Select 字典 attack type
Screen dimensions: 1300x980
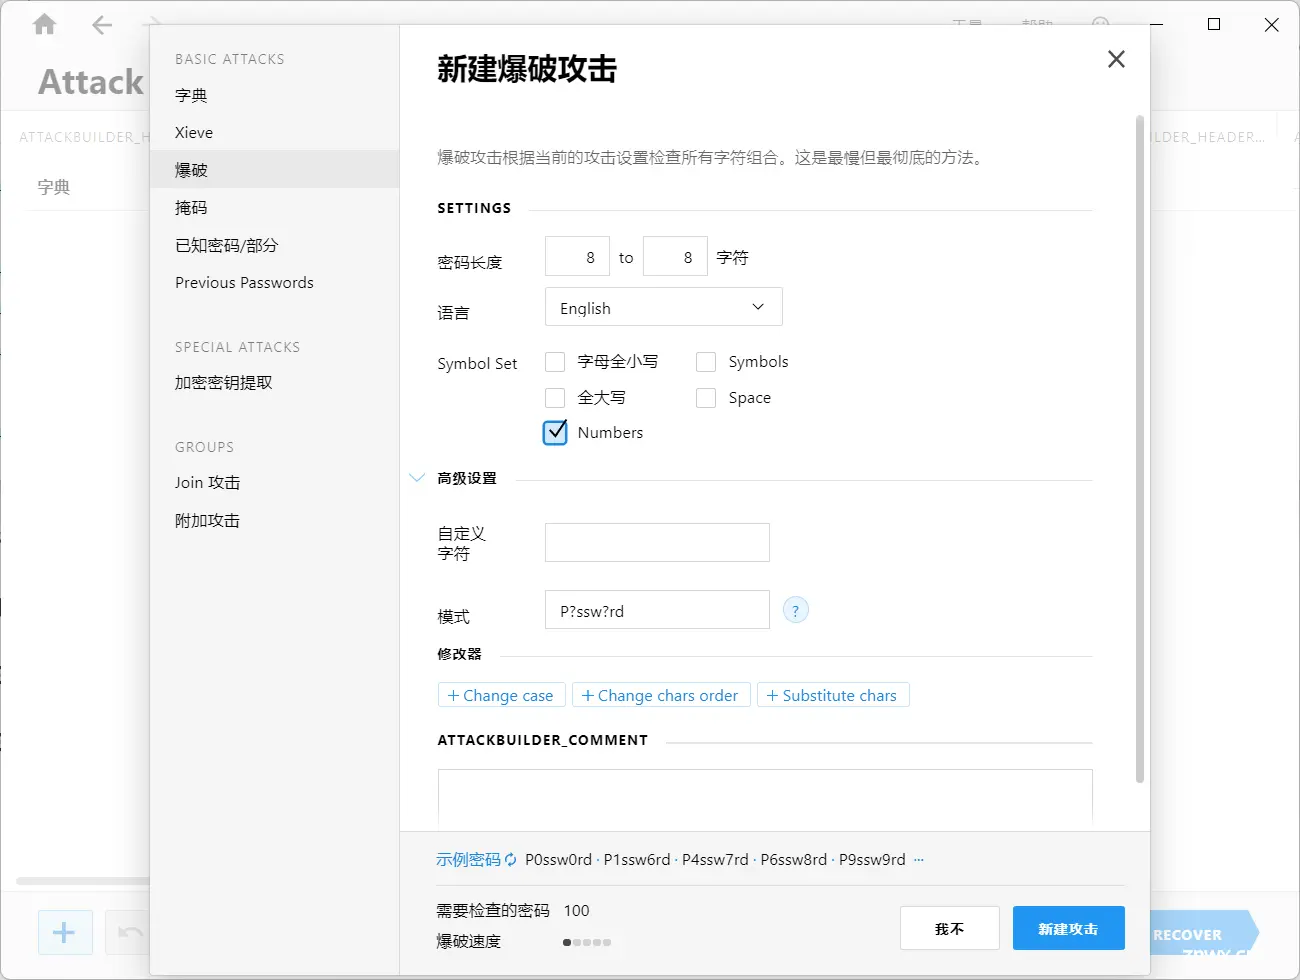tap(274, 95)
